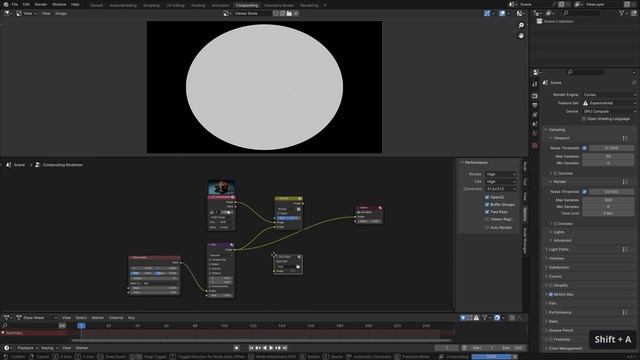The width and height of the screenshot is (640, 360).
Task: Expand the Volumes panel
Action: point(556,258)
